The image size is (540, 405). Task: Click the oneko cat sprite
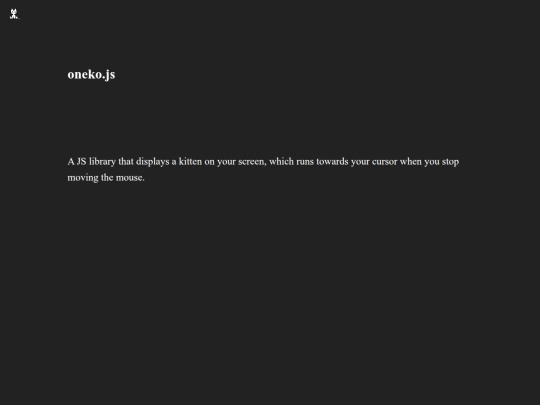pos(14,14)
